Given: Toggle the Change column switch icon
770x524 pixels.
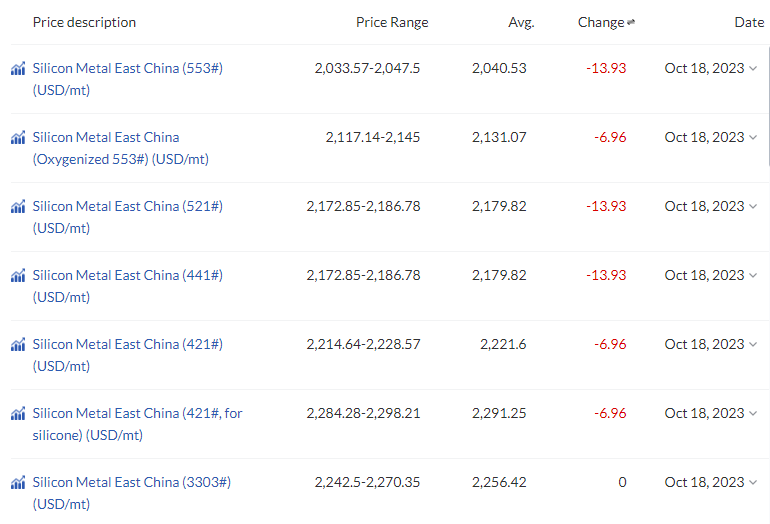Looking at the screenshot, I should pyautogui.click(x=631, y=22).
